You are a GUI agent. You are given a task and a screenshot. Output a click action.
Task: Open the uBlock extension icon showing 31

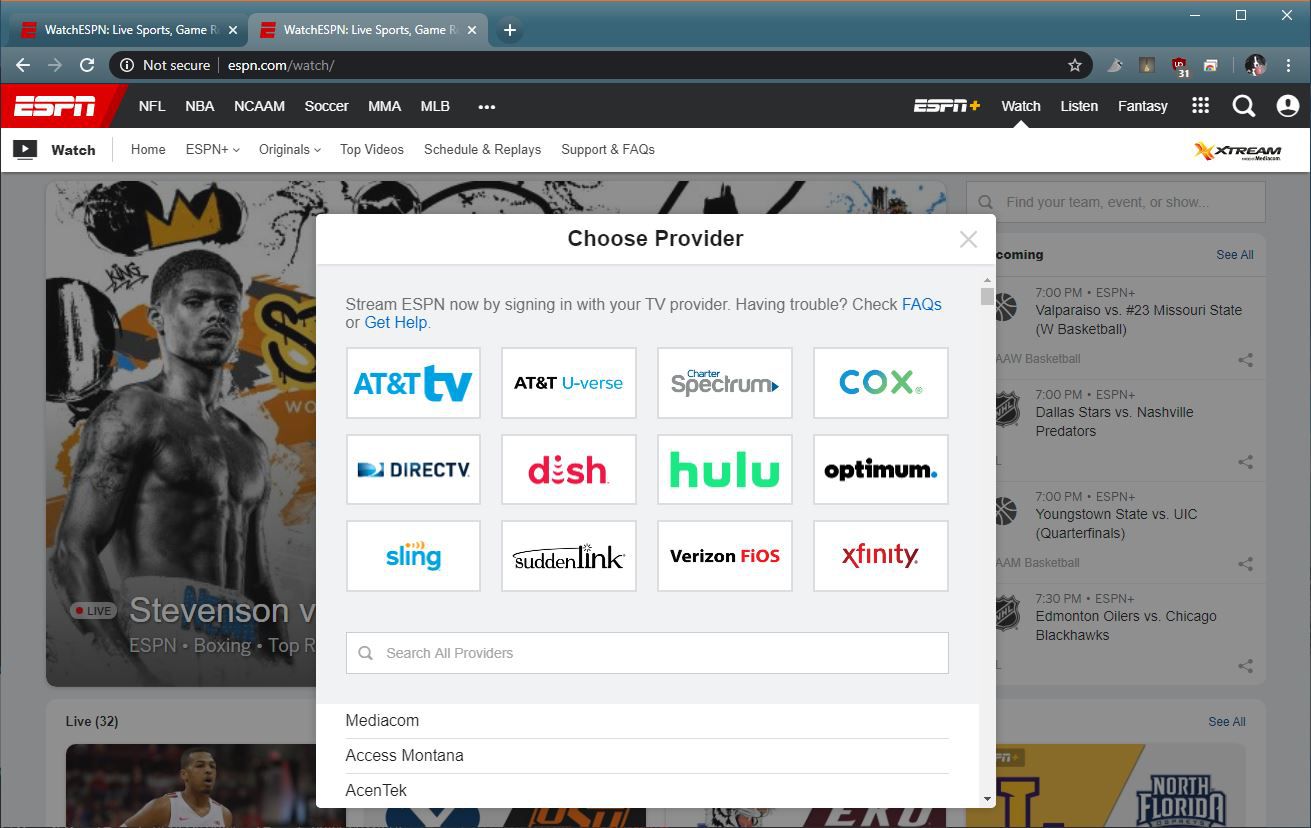click(x=1180, y=66)
